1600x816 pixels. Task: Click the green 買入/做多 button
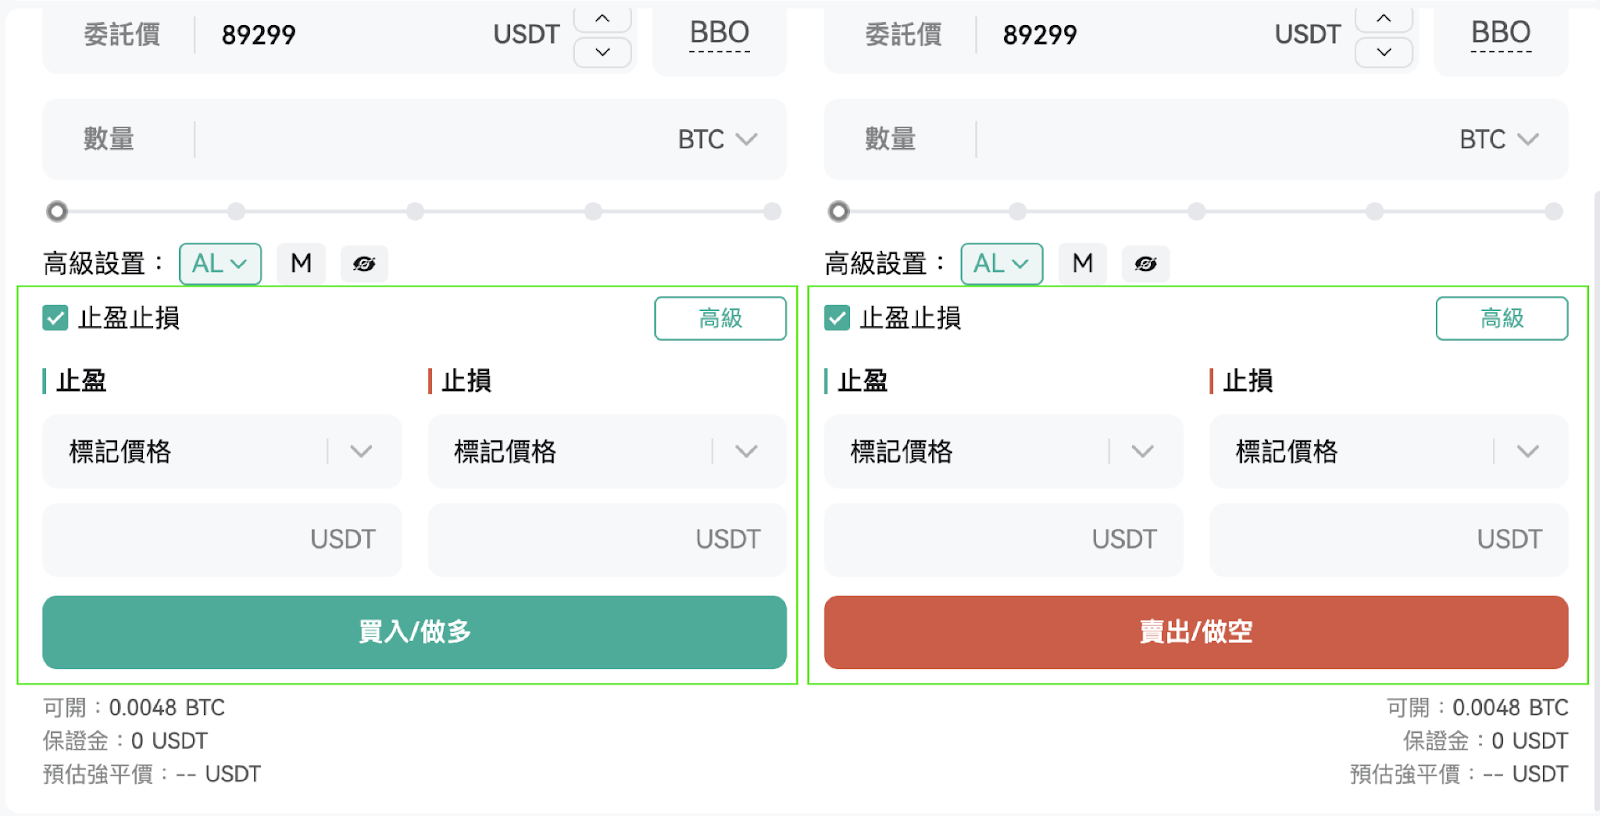(414, 632)
